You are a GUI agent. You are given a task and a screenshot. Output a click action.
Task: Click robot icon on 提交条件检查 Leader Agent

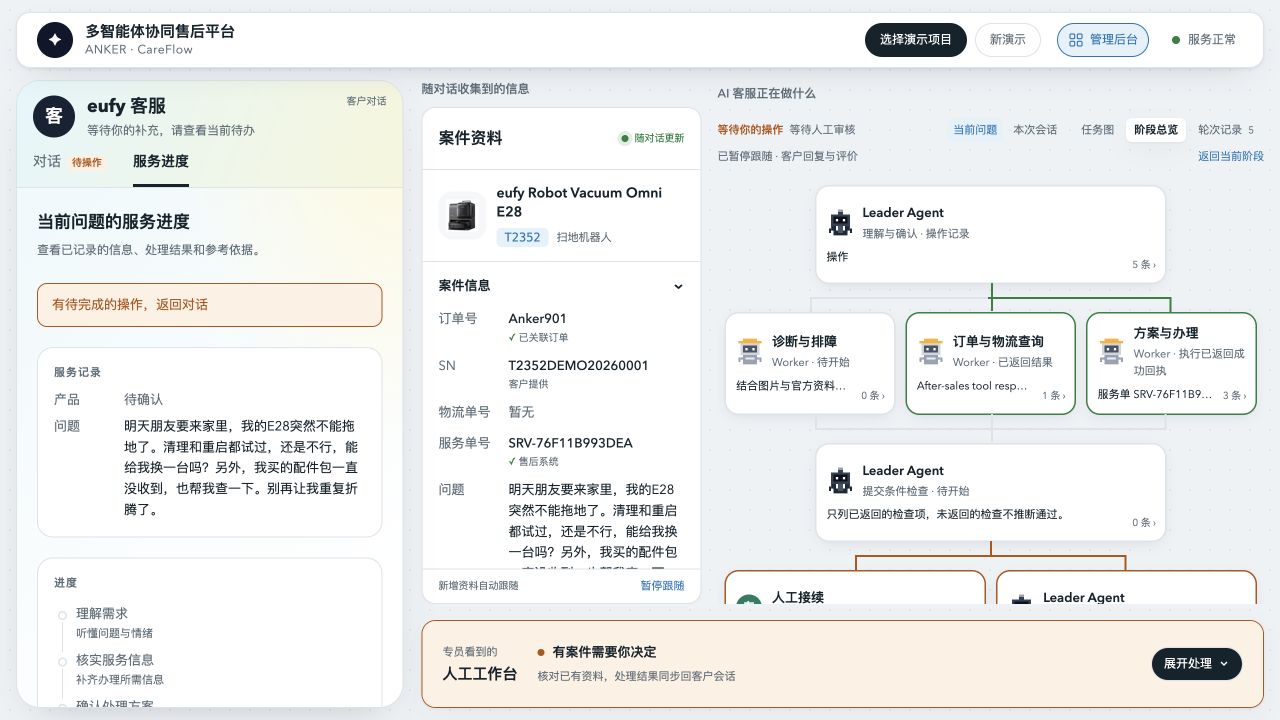[841, 480]
